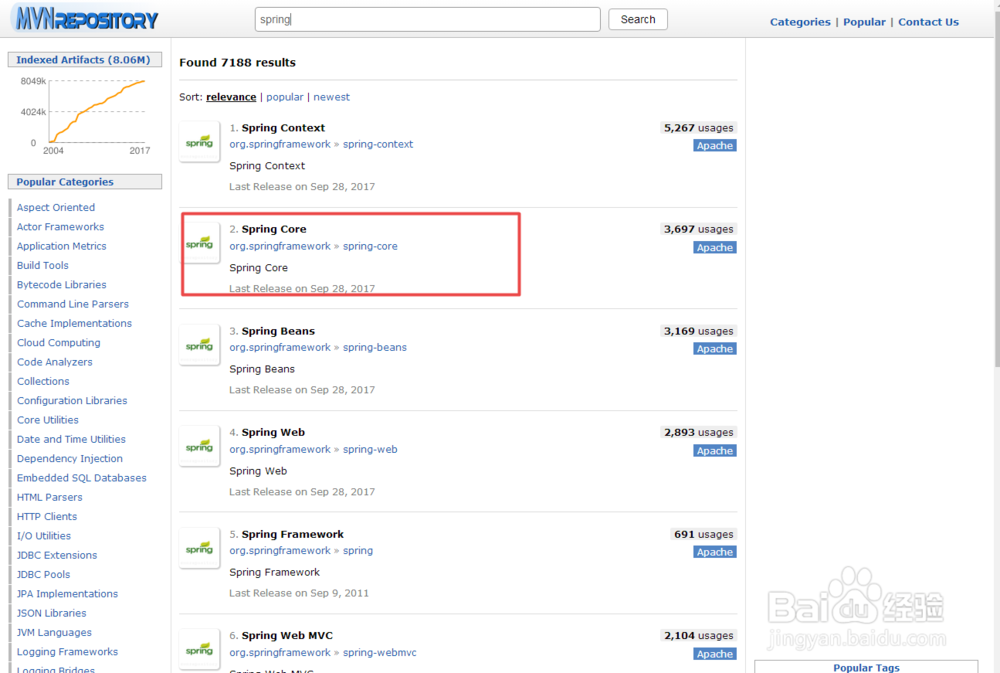The image size is (1000, 673).
Task: Click the indexed artifacts growth chart
Action: coord(84,115)
